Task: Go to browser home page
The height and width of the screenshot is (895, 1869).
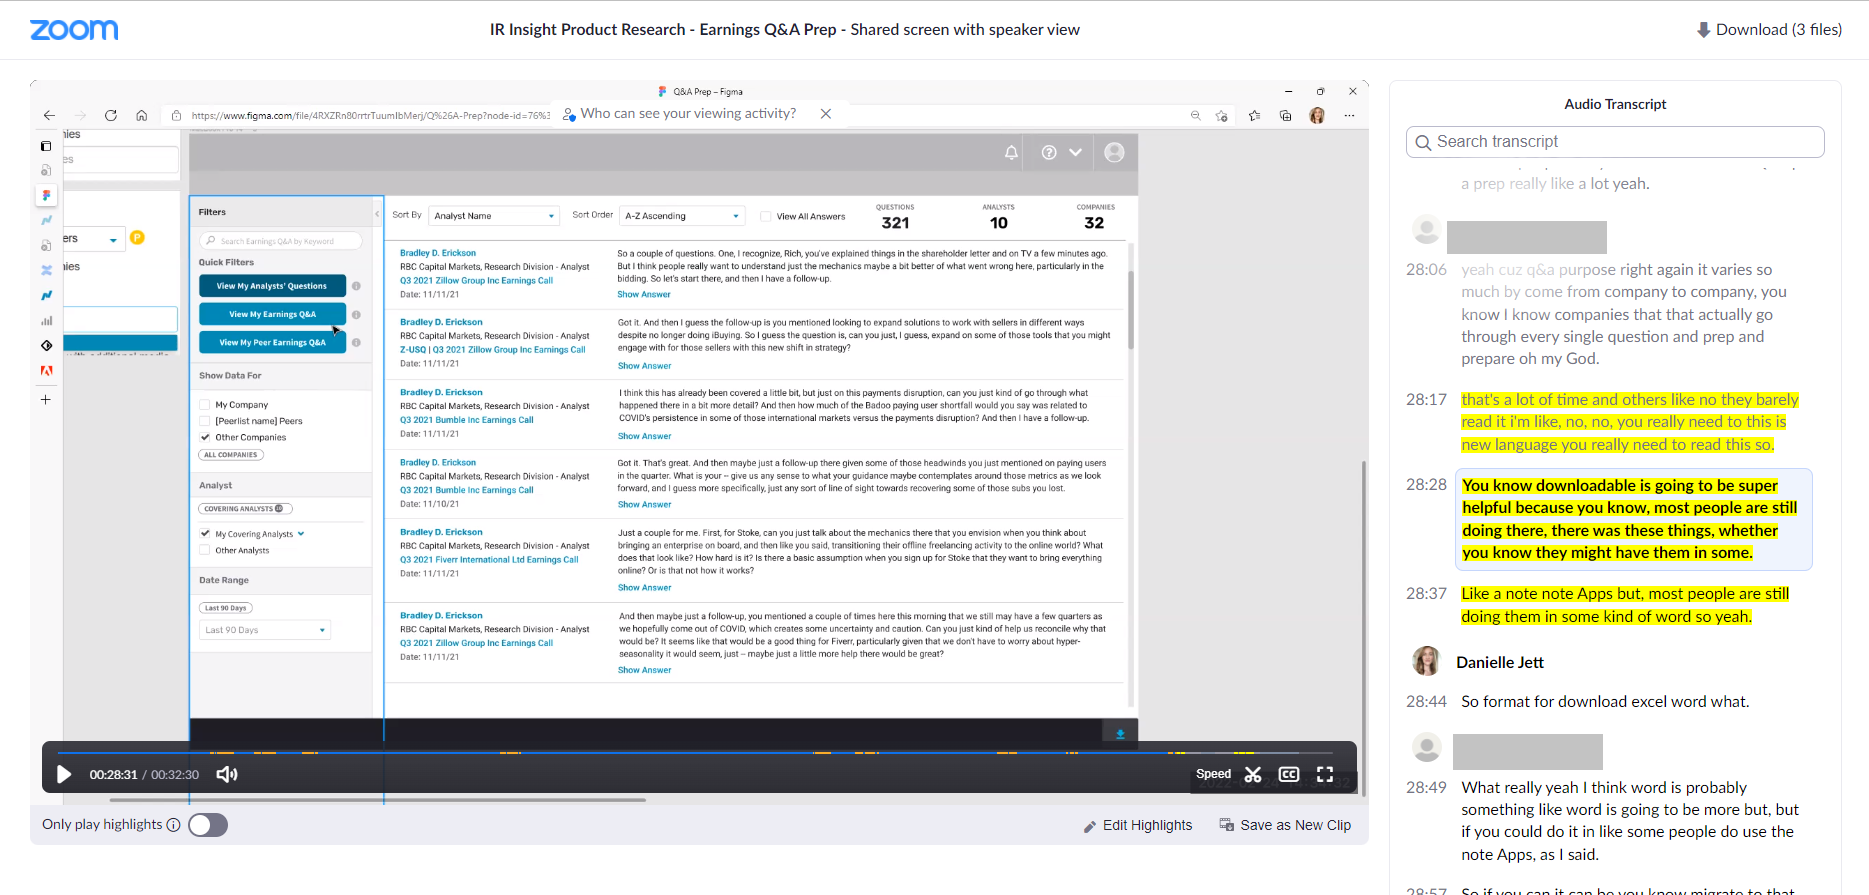Action: (142, 115)
